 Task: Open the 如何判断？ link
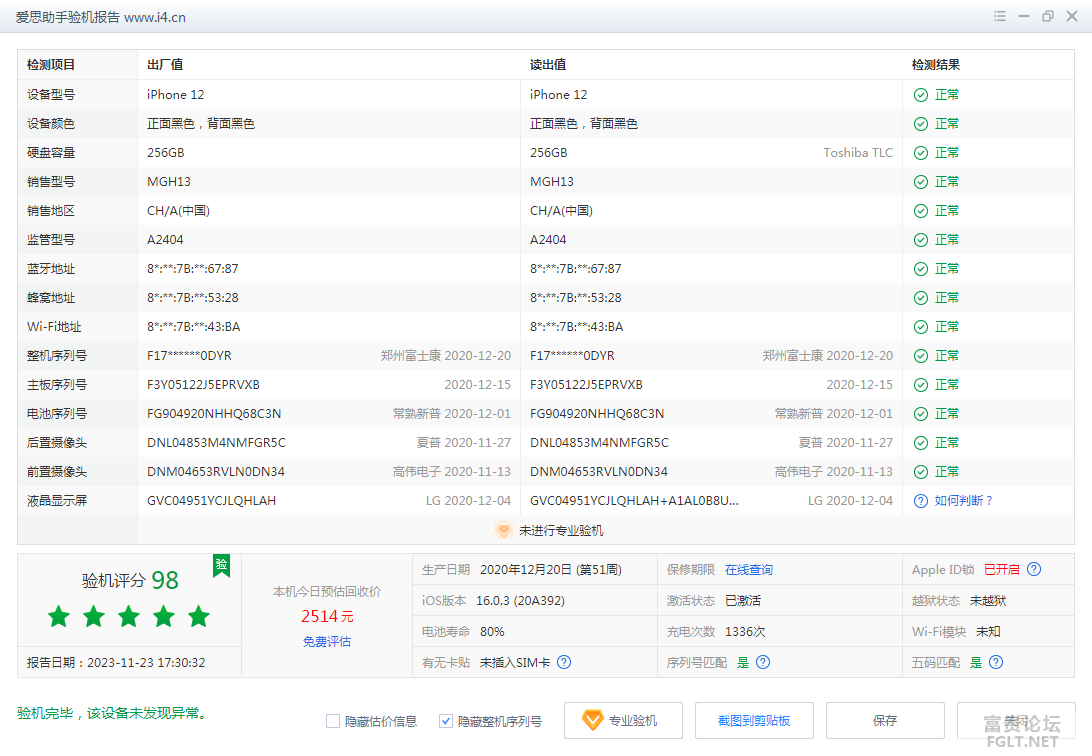(x=963, y=501)
